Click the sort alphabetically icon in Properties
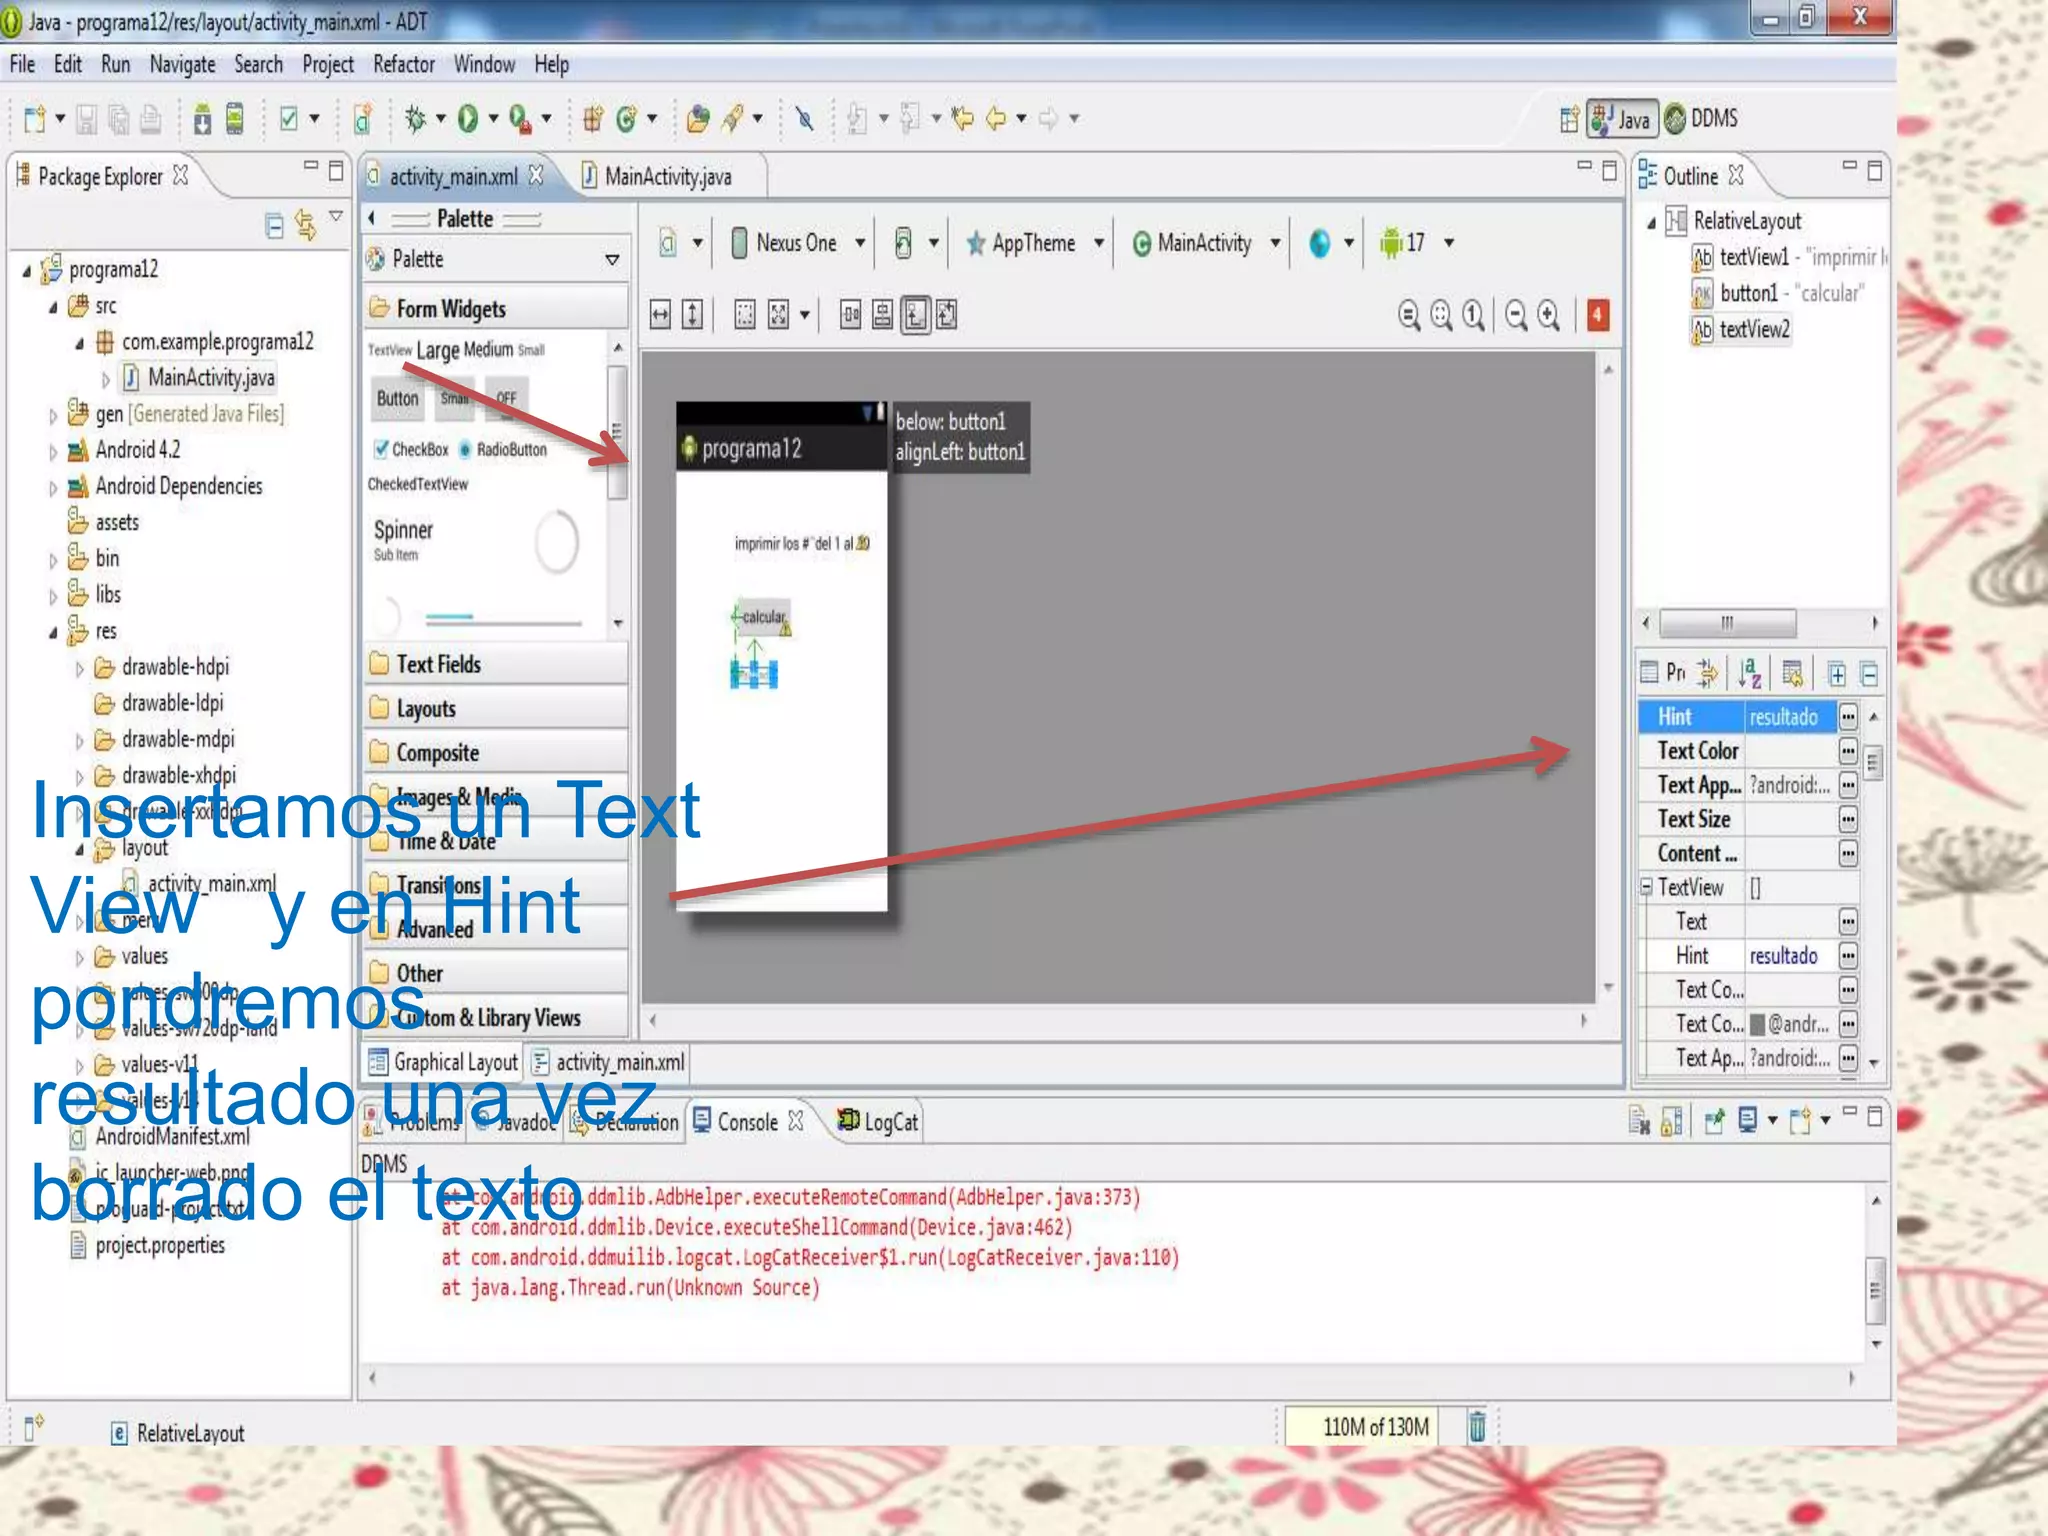 click(1749, 673)
